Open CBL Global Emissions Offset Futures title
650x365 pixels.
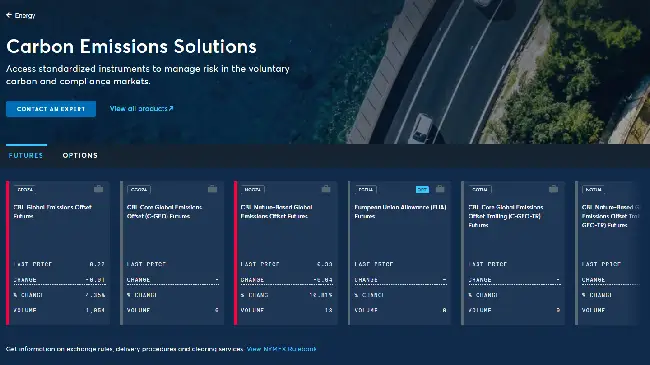[x=53, y=212]
